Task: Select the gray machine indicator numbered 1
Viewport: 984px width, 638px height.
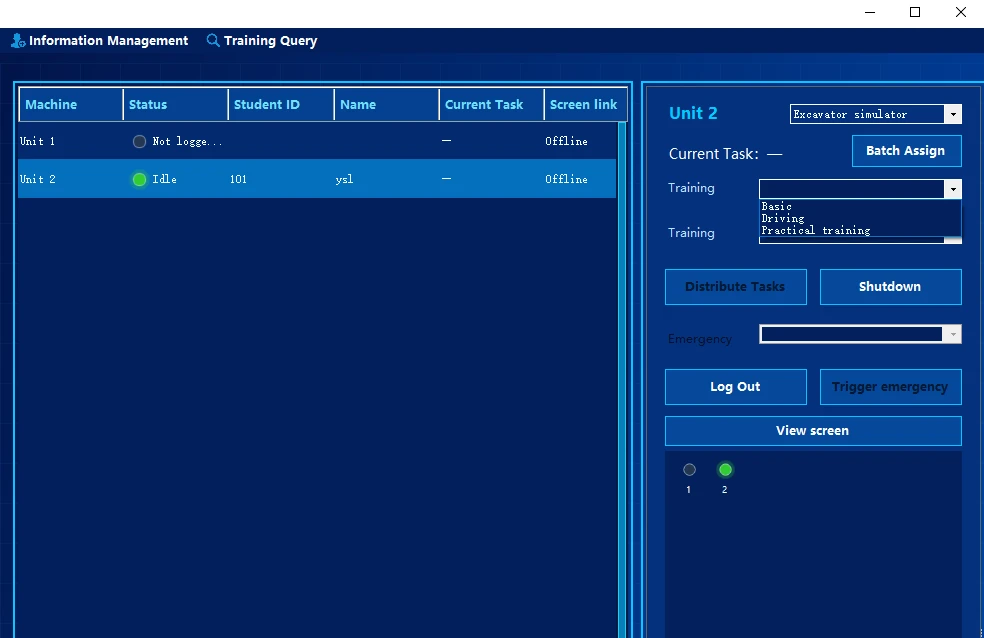Action: pos(689,469)
